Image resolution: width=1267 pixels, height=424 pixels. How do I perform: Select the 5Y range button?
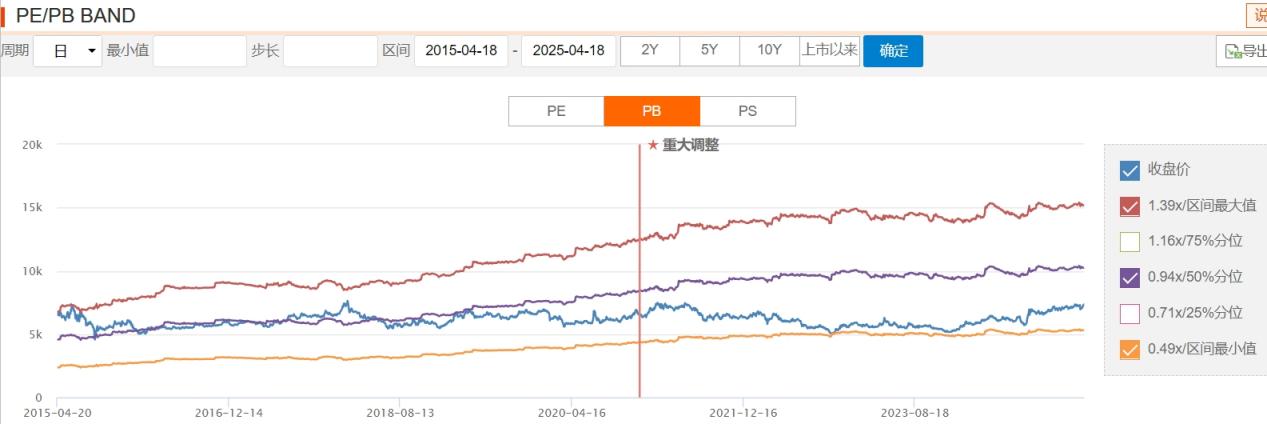710,51
